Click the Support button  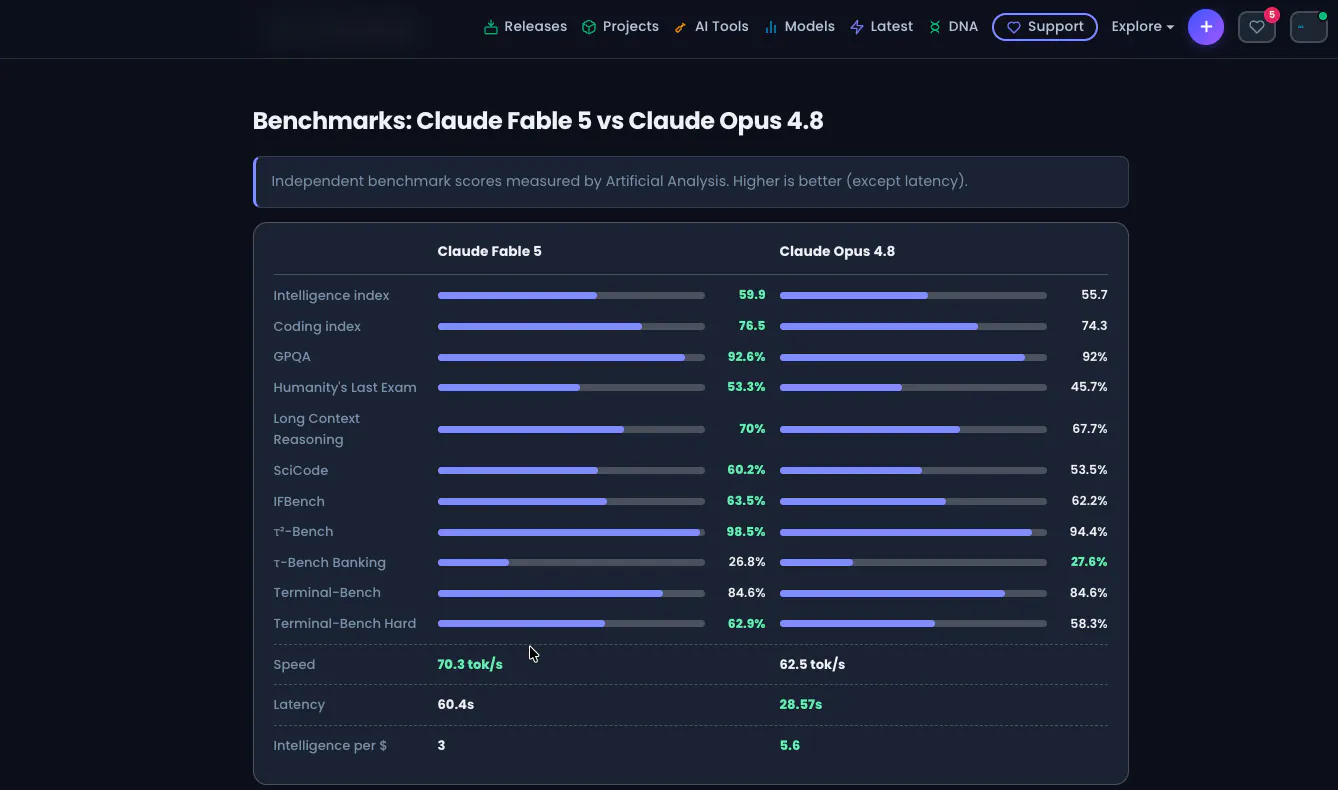pos(1045,27)
